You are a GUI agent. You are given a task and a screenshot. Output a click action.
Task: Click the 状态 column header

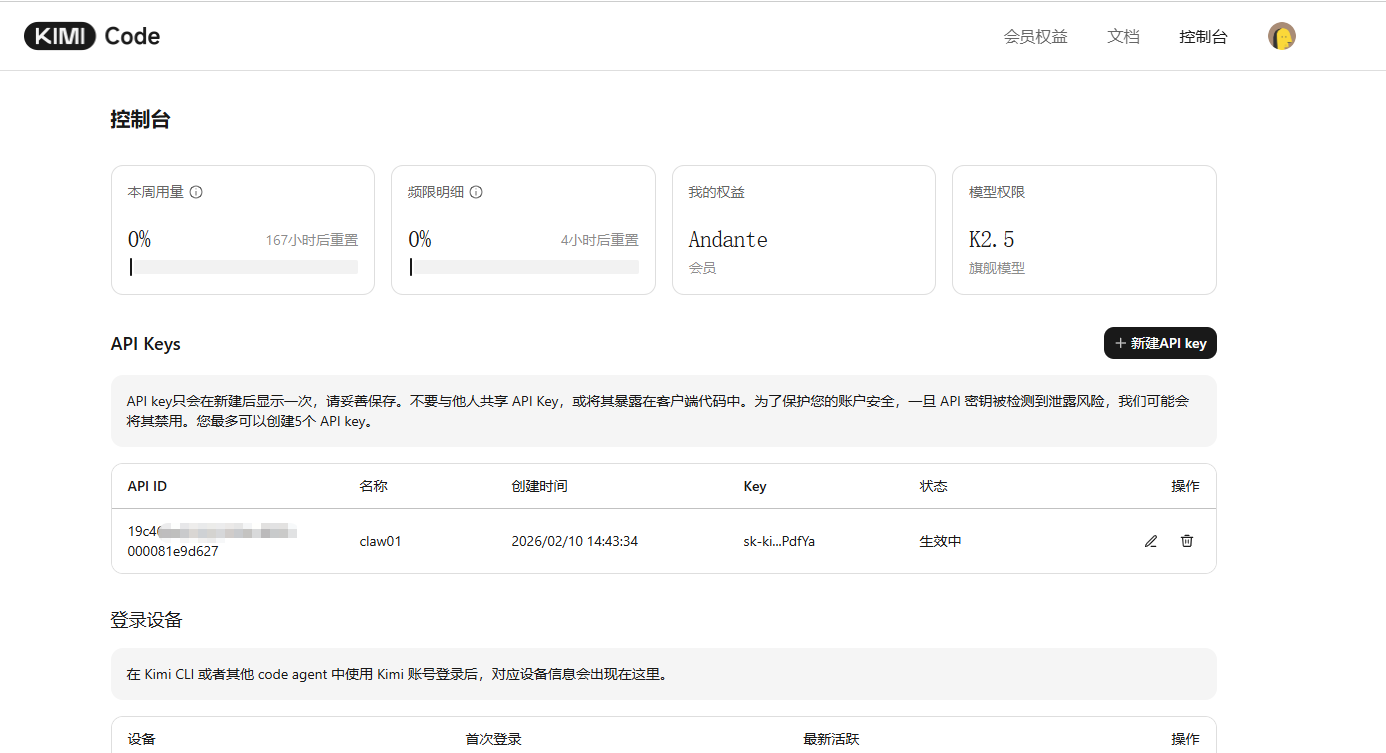point(933,486)
